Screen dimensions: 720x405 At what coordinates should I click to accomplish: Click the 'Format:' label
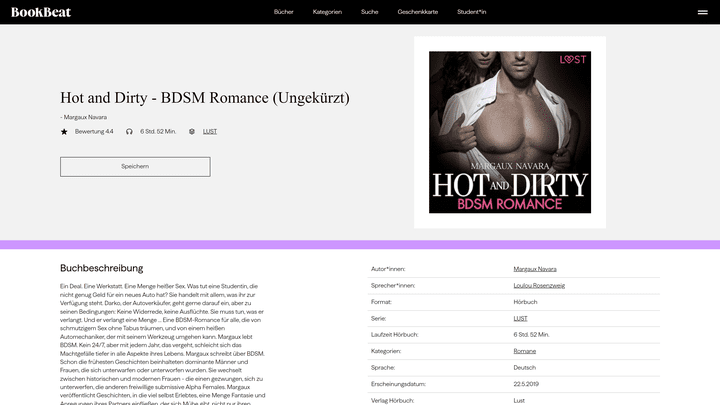click(x=381, y=302)
